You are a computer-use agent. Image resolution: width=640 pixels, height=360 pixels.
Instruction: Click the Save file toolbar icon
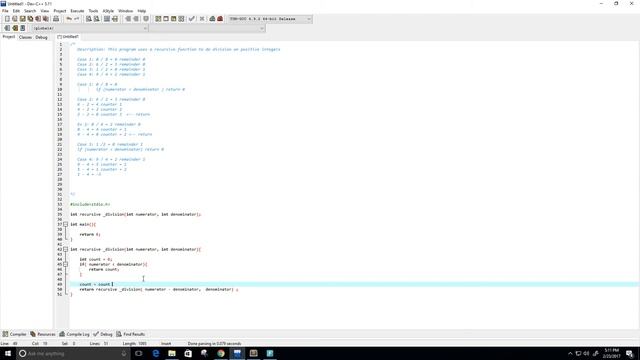[x=22, y=19]
